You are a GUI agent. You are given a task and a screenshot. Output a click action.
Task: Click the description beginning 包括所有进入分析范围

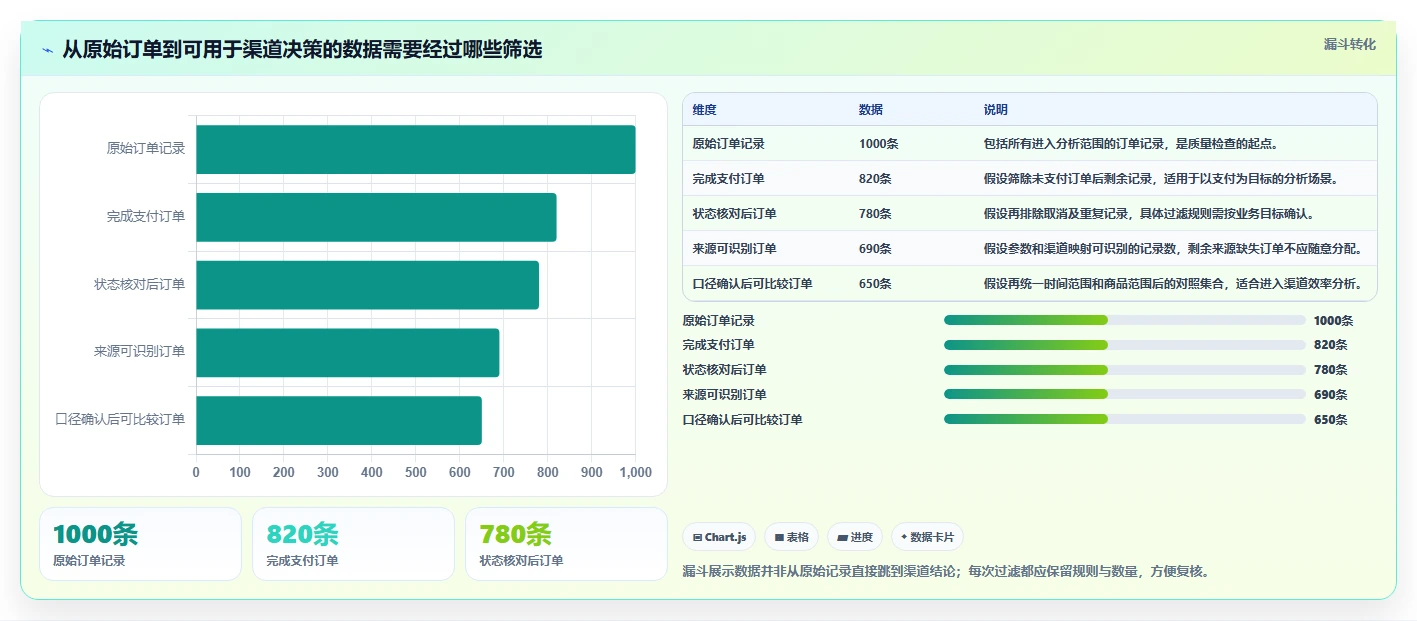tap(1130, 144)
